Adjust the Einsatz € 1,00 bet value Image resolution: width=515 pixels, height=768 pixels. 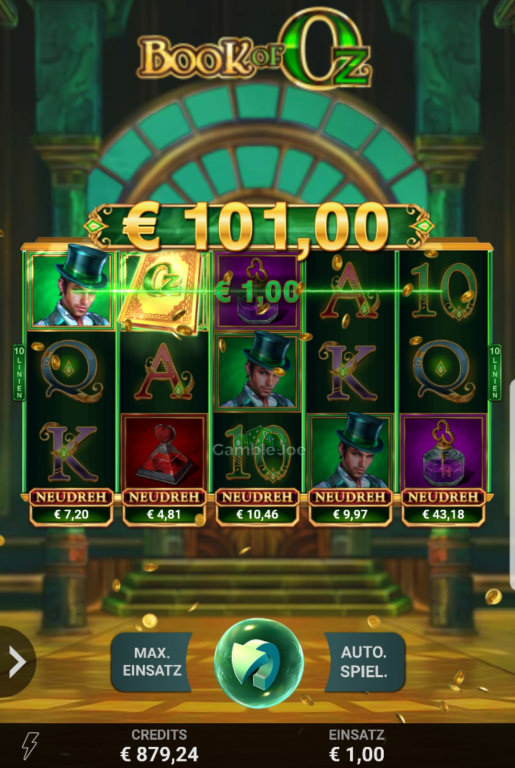[357, 746]
